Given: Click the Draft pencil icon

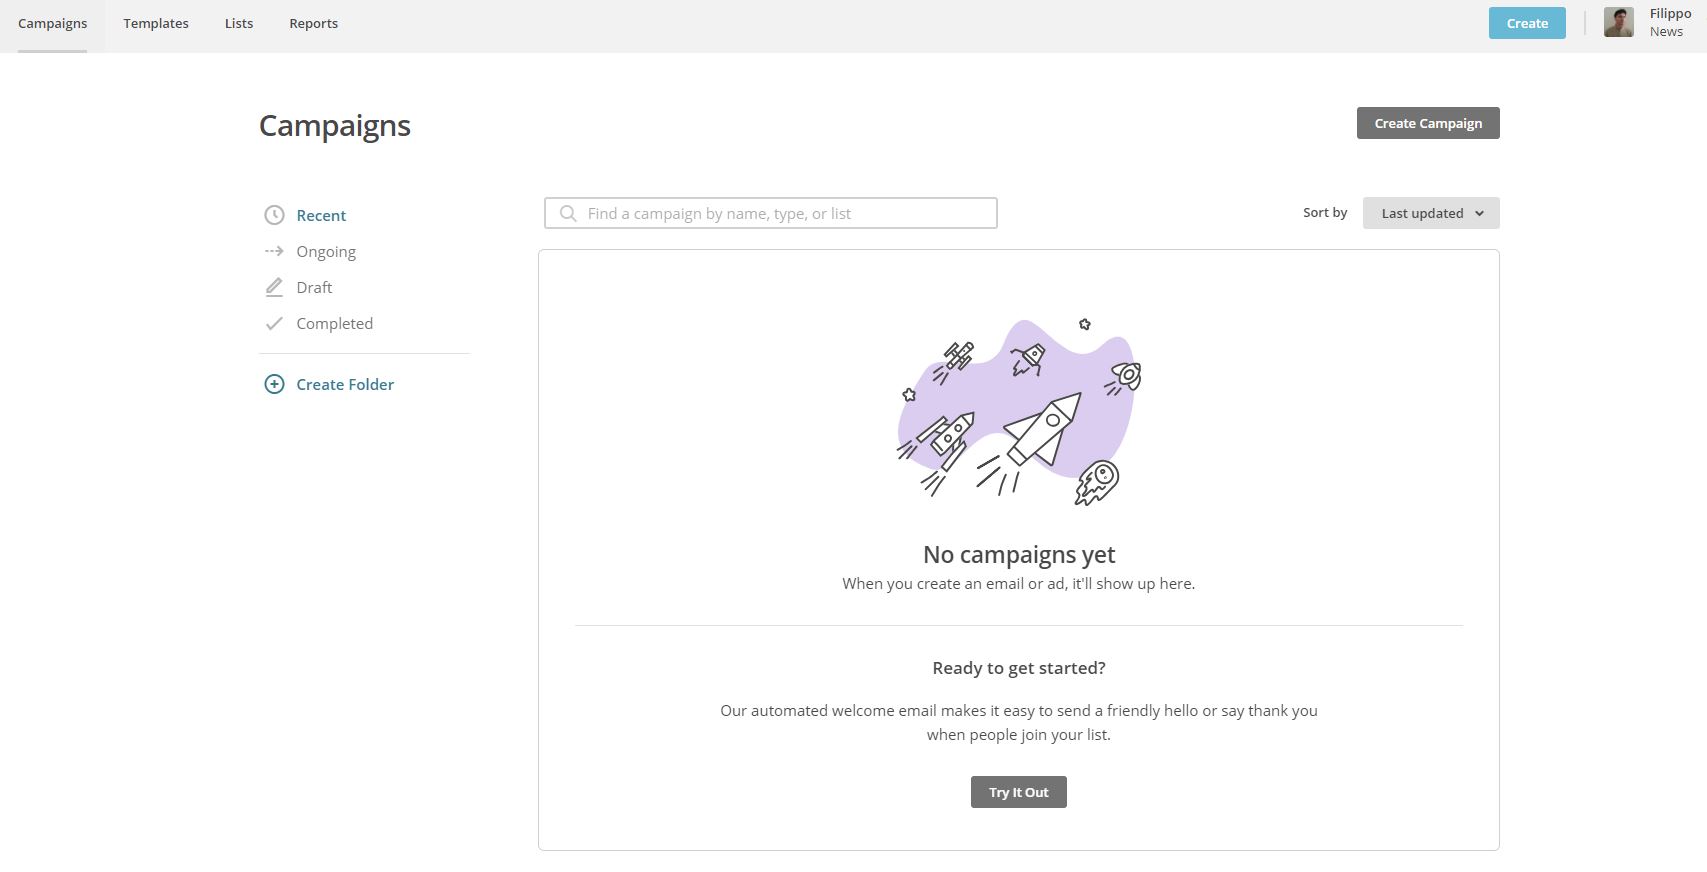Looking at the screenshot, I should tap(274, 287).
